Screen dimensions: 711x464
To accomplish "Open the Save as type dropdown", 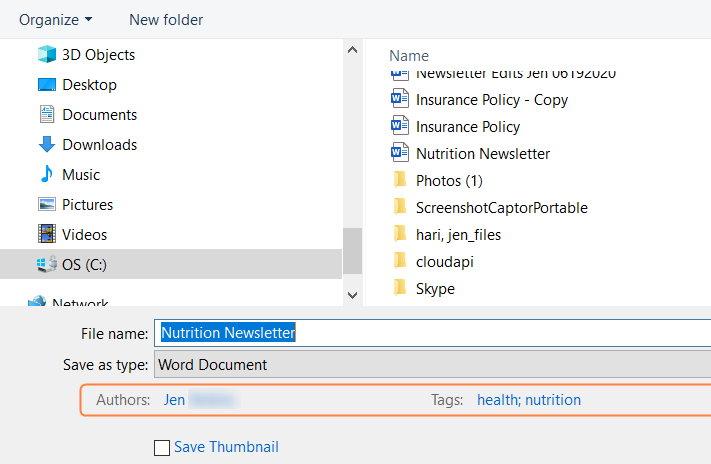I will [430, 364].
